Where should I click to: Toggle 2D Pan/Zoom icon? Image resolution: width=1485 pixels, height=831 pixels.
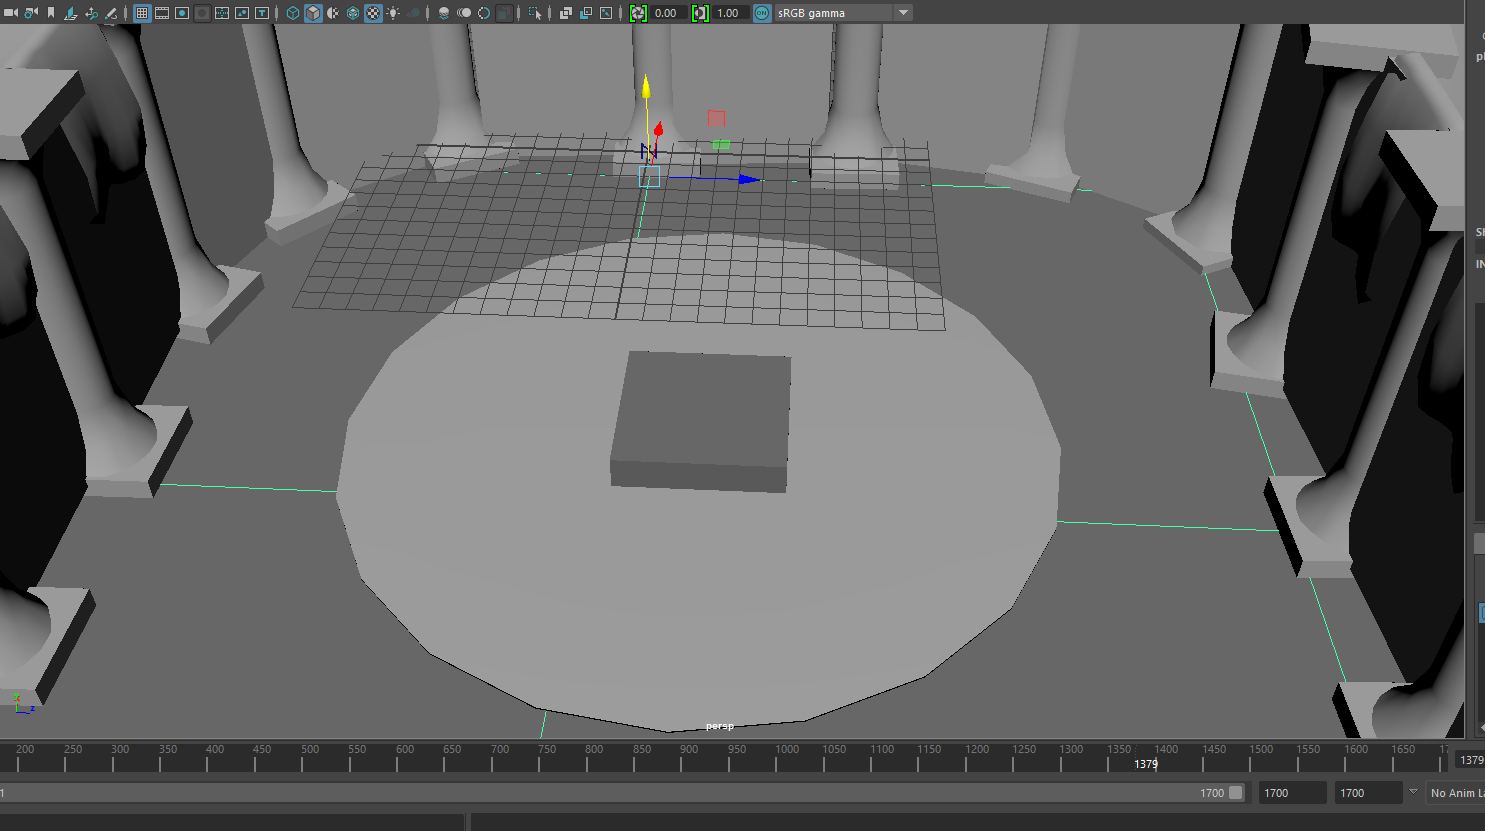(x=91, y=13)
